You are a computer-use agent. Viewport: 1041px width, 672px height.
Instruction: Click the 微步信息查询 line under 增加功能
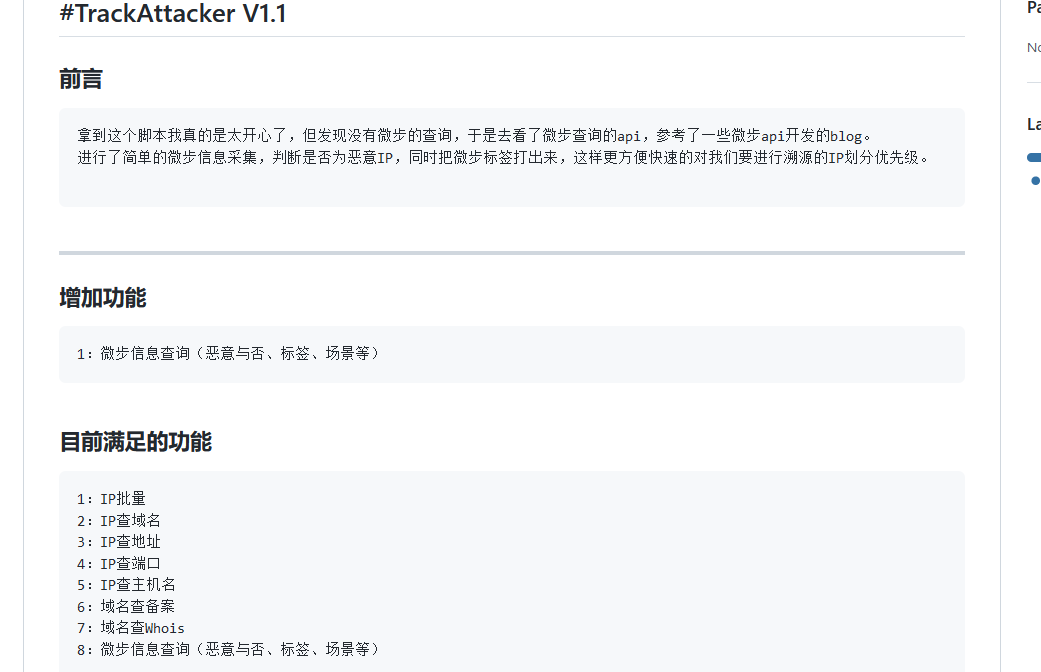229,353
